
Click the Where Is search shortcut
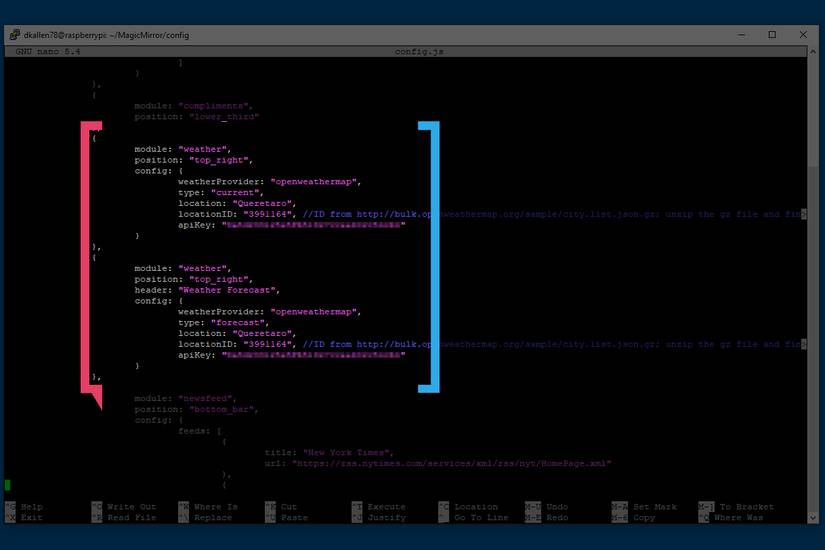pyautogui.click(x=217, y=507)
